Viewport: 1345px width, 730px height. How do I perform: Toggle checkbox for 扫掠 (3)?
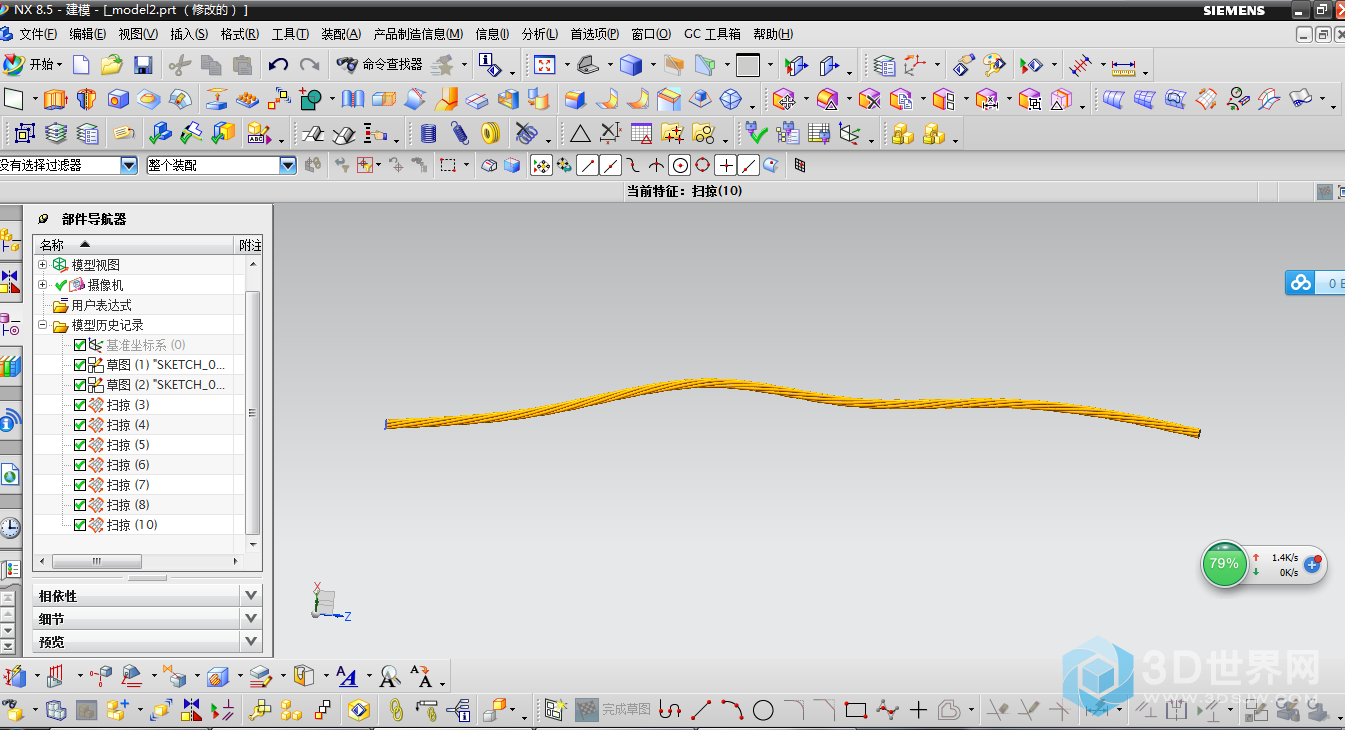point(80,405)
